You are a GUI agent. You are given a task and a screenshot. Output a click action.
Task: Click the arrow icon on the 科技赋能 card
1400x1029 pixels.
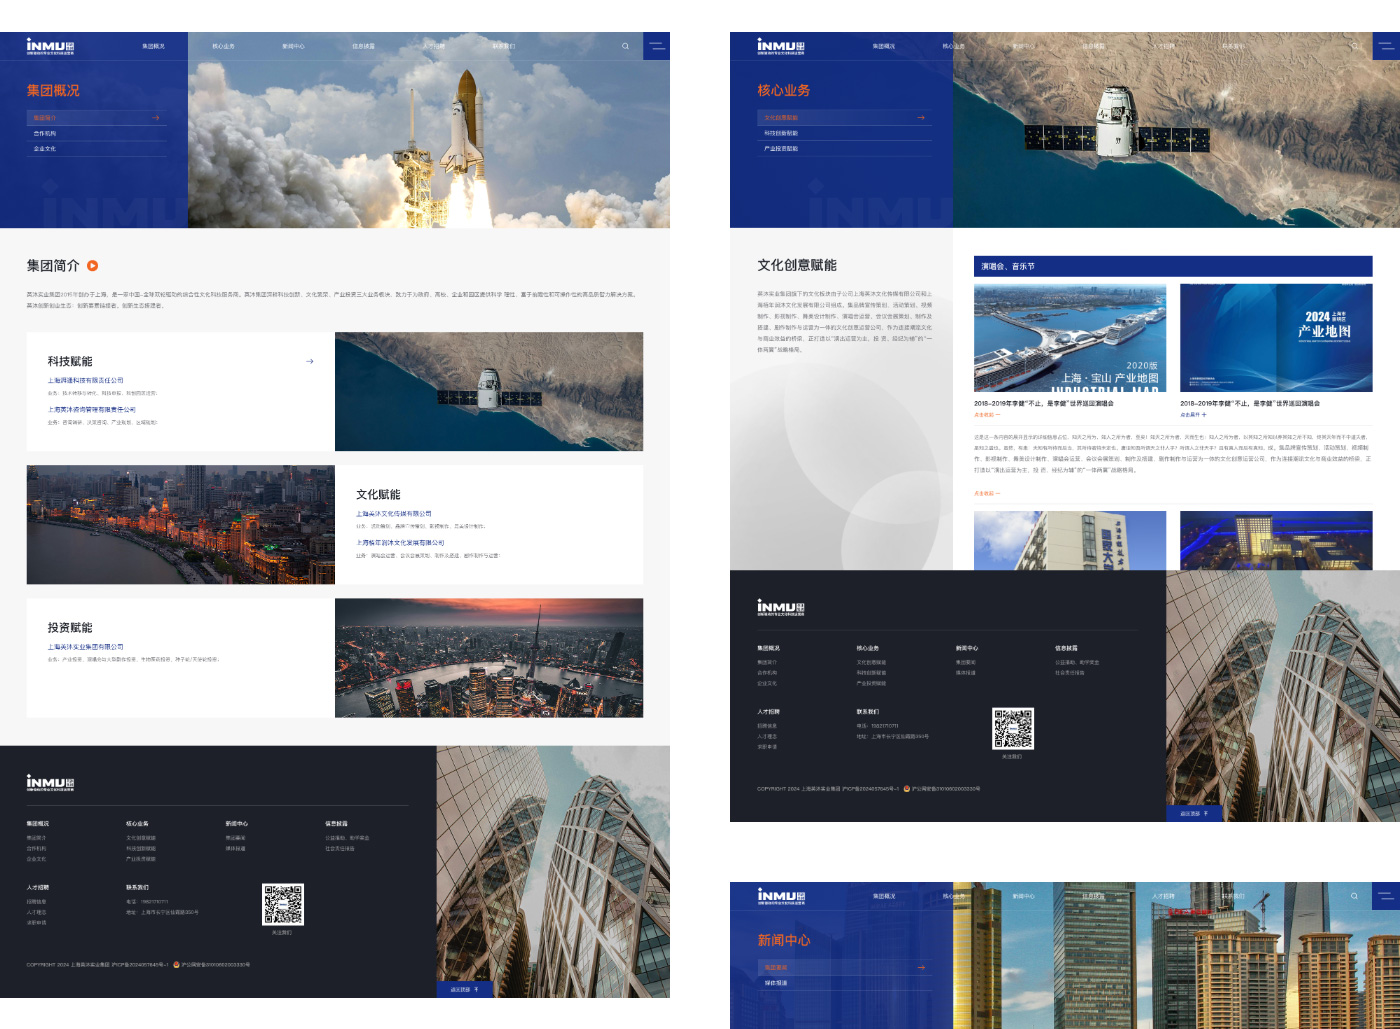(310, 361)
